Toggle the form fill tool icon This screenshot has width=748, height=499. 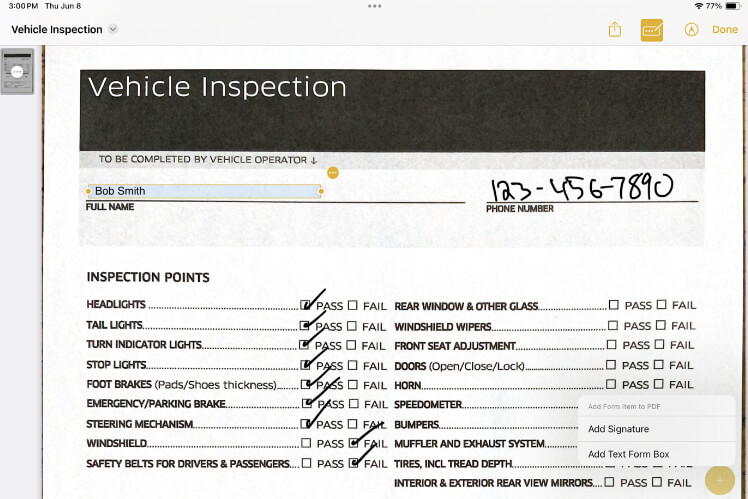coord(651,30)
